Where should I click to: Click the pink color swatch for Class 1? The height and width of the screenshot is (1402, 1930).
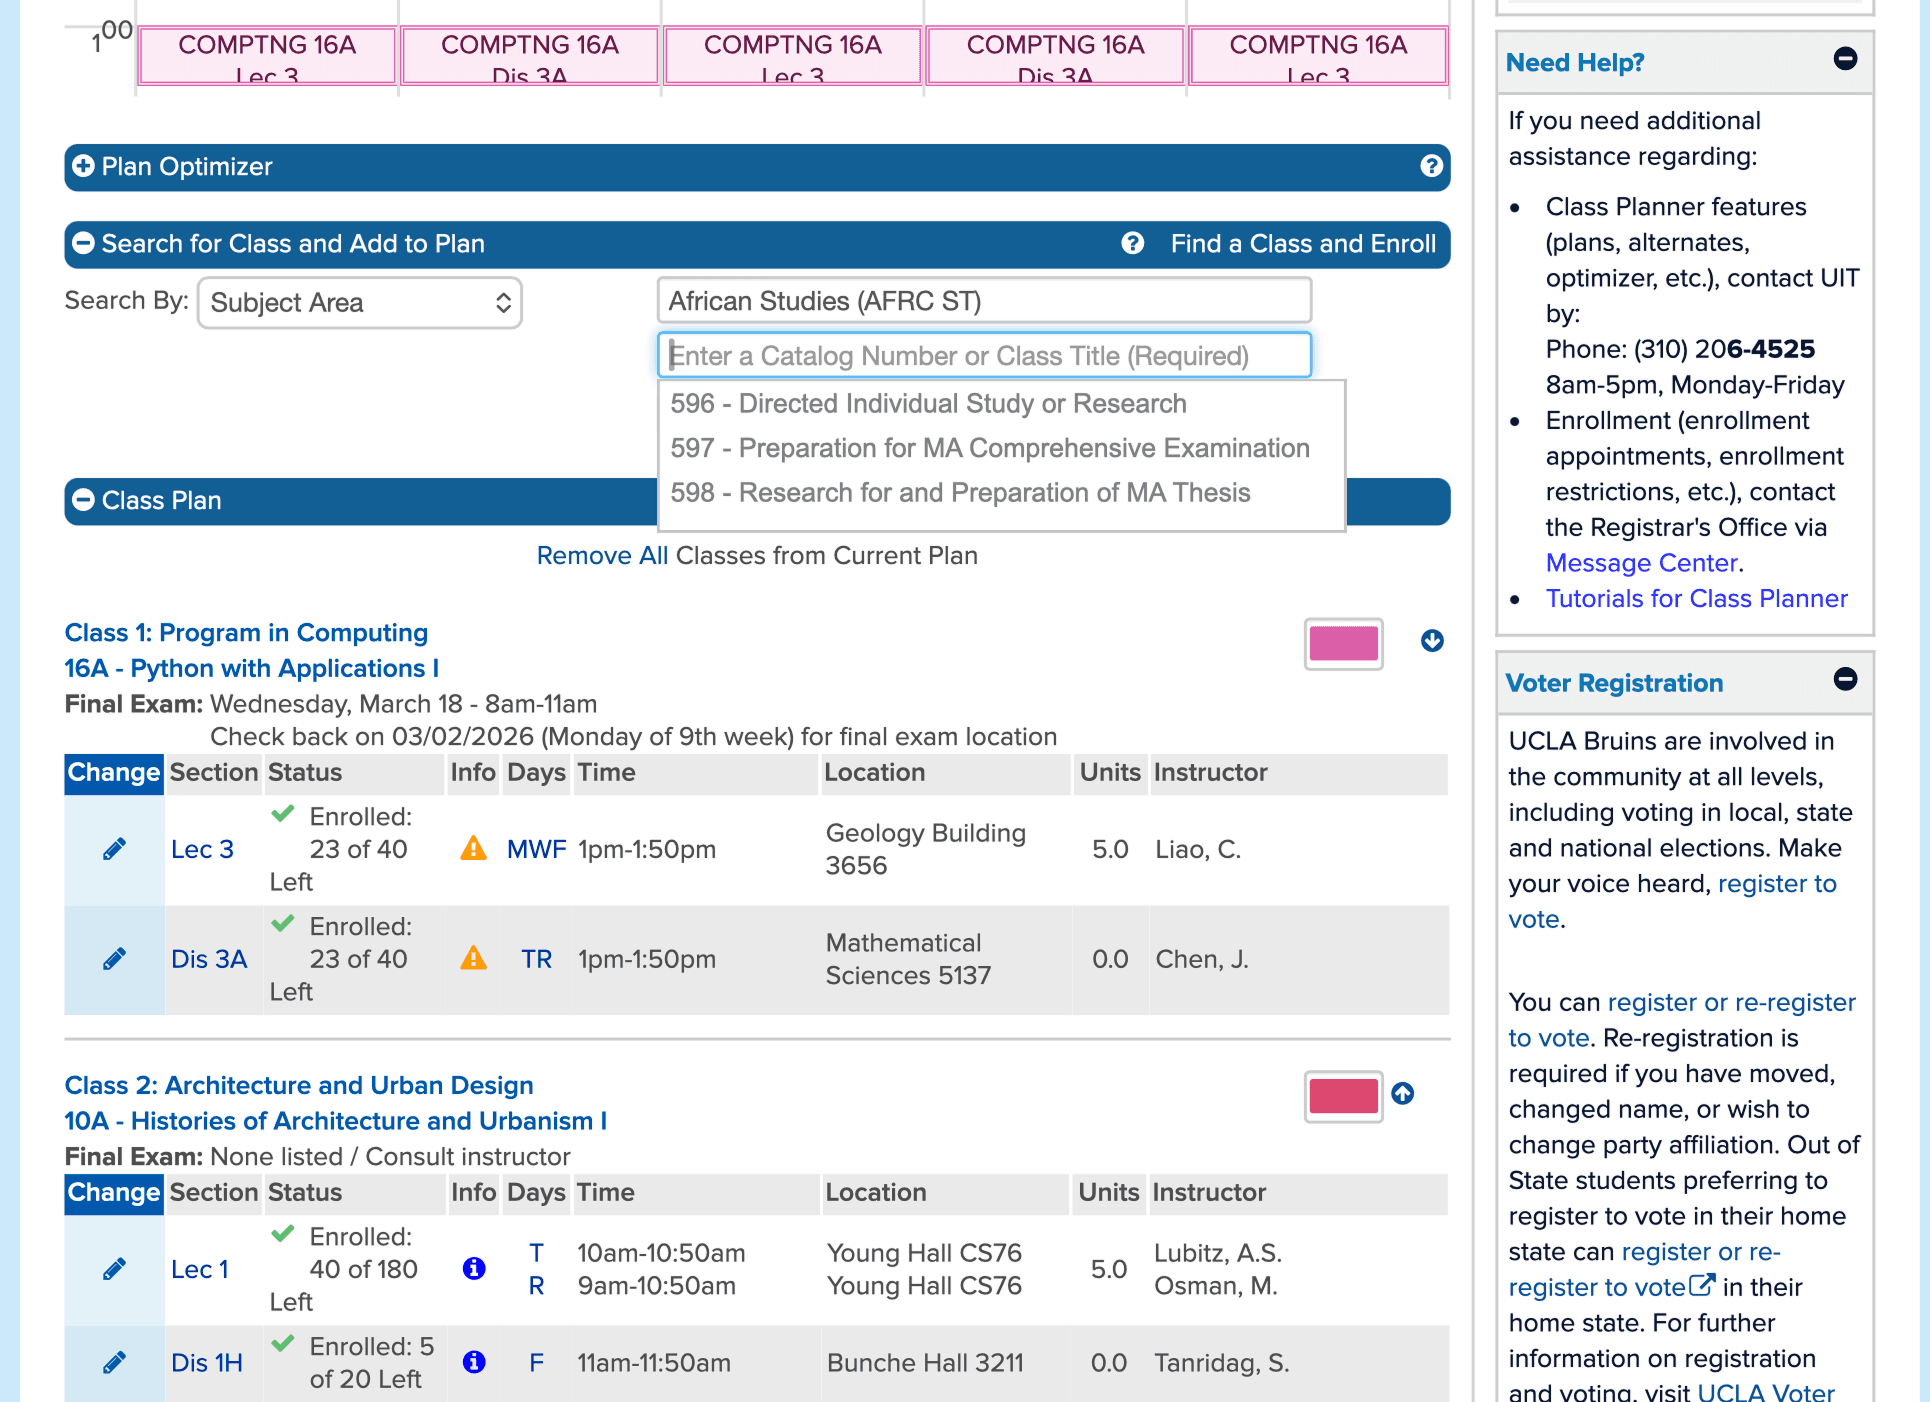(1343, 643)
